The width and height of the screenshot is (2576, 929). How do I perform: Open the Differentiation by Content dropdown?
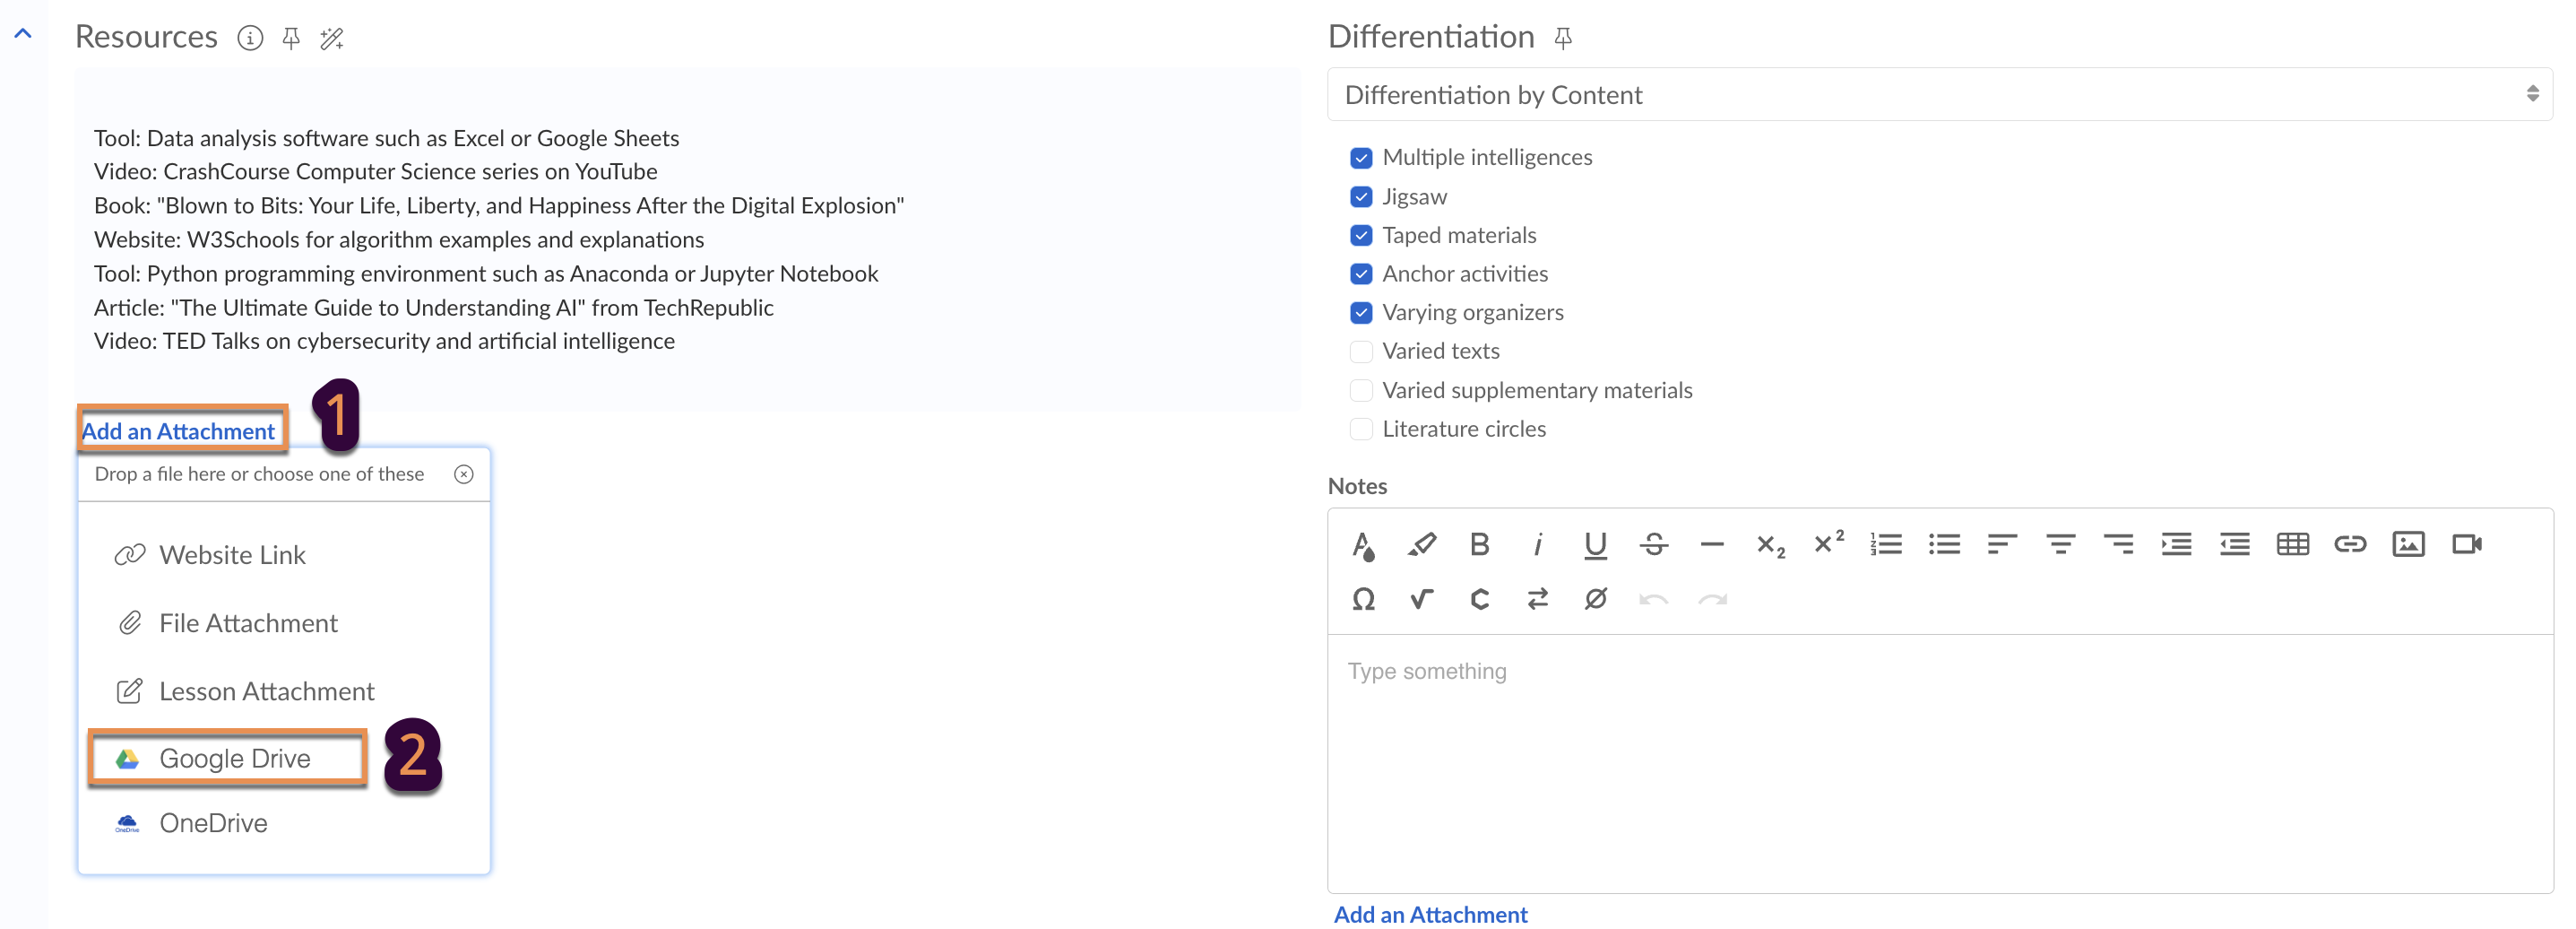click(1938, 95)
